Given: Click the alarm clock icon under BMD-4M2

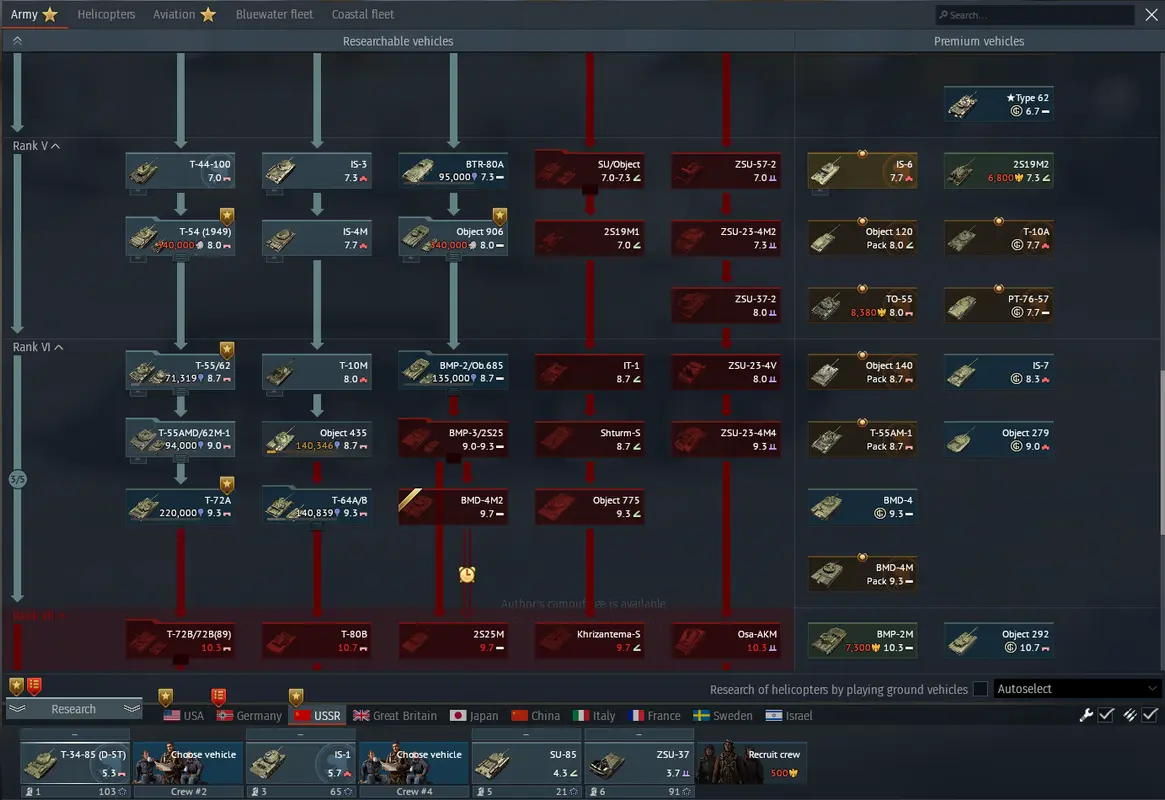Looking at the screenshot, I should (467, 574).
